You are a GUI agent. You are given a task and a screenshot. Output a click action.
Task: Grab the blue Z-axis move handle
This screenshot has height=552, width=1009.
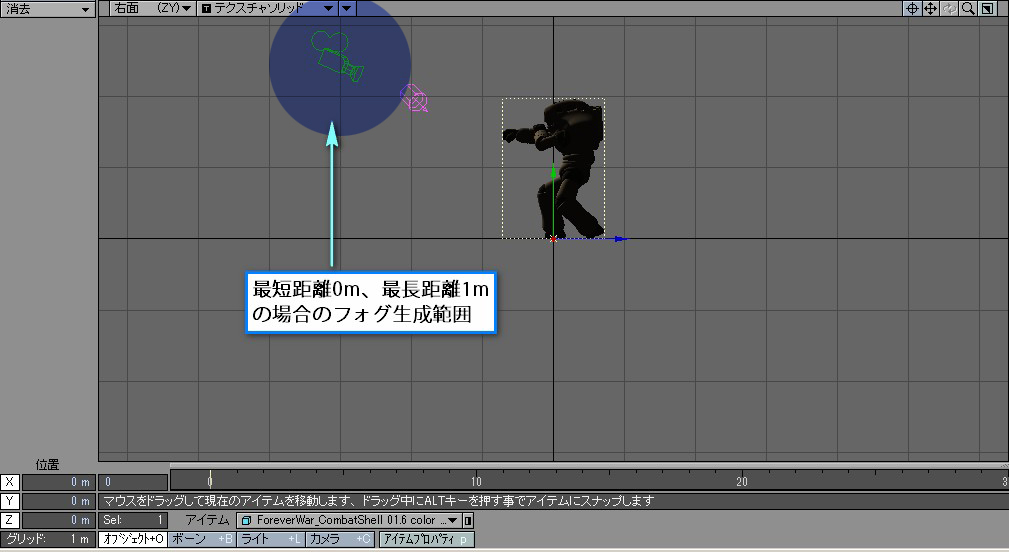[x=620, y=239]
